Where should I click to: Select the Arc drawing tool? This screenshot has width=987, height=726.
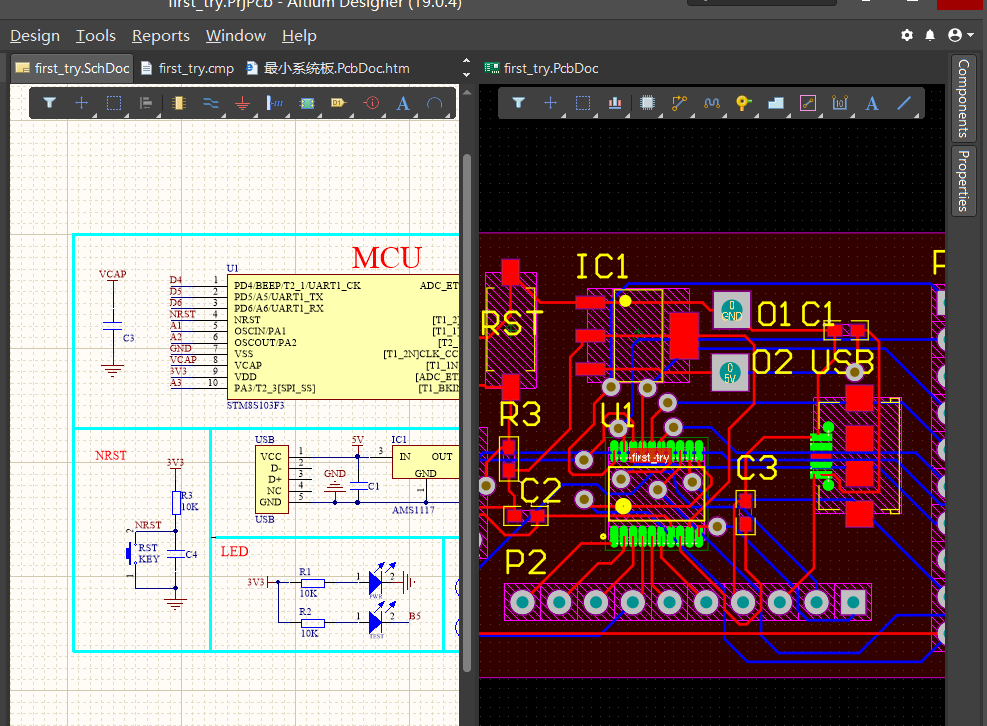[x=434, y=102]
